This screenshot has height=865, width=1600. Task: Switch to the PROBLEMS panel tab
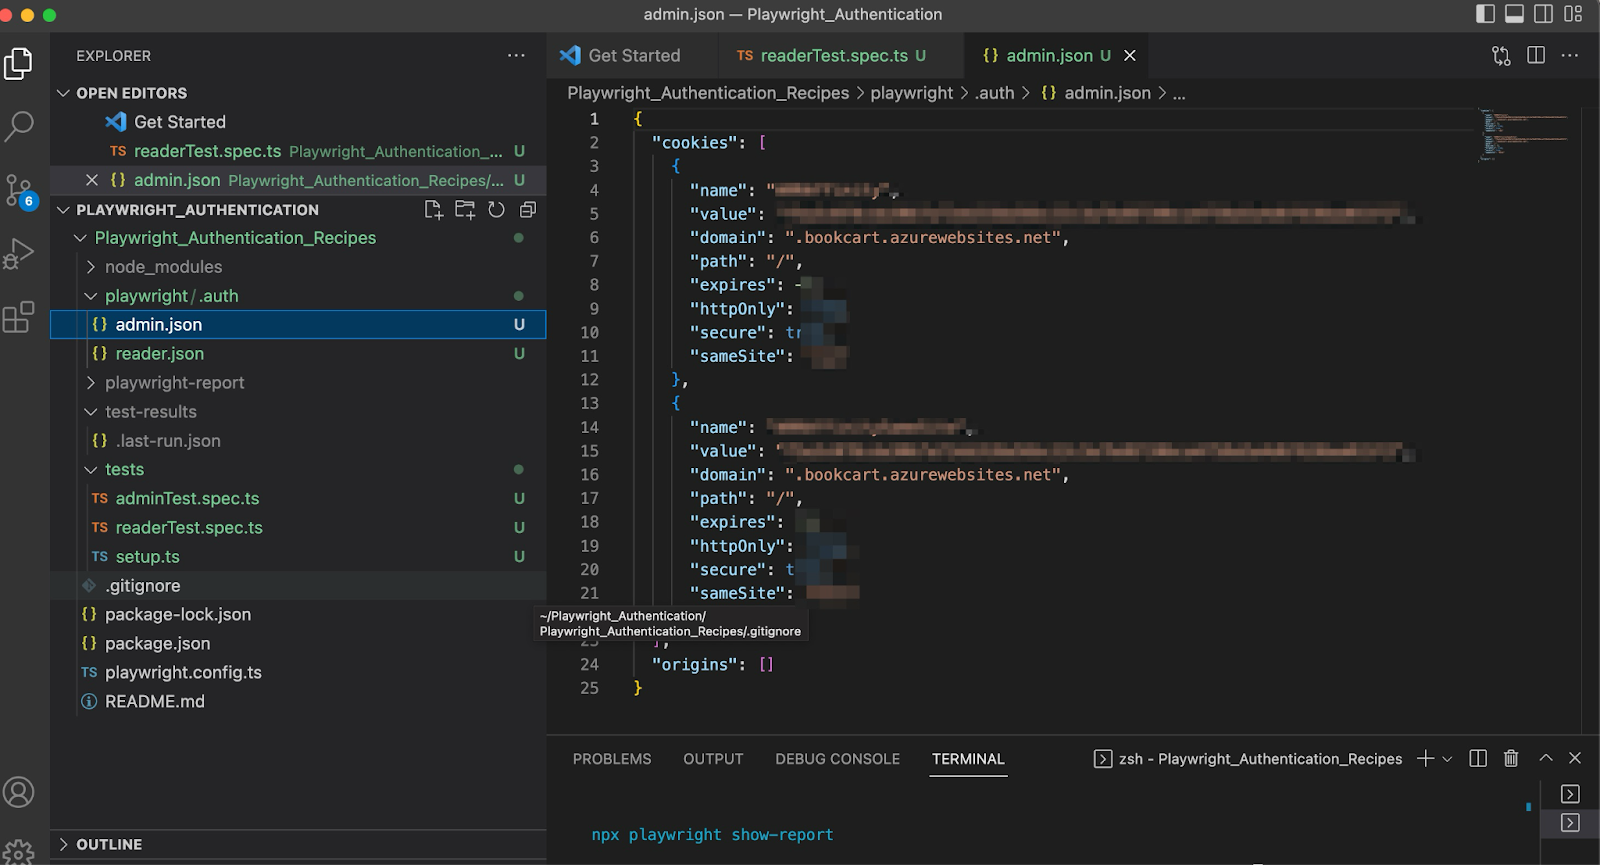tap(611, 759)
